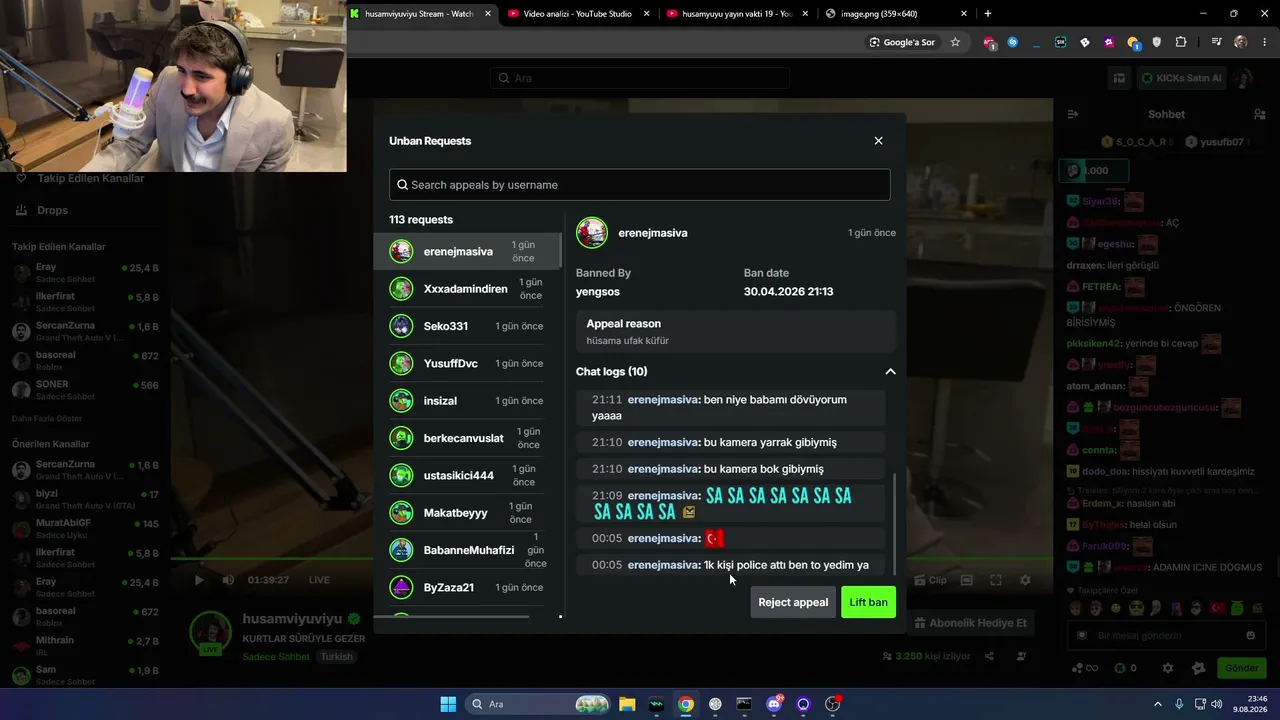Switch to husamyuyu yayın vakti 19 tab

click(x=736, y=14)
